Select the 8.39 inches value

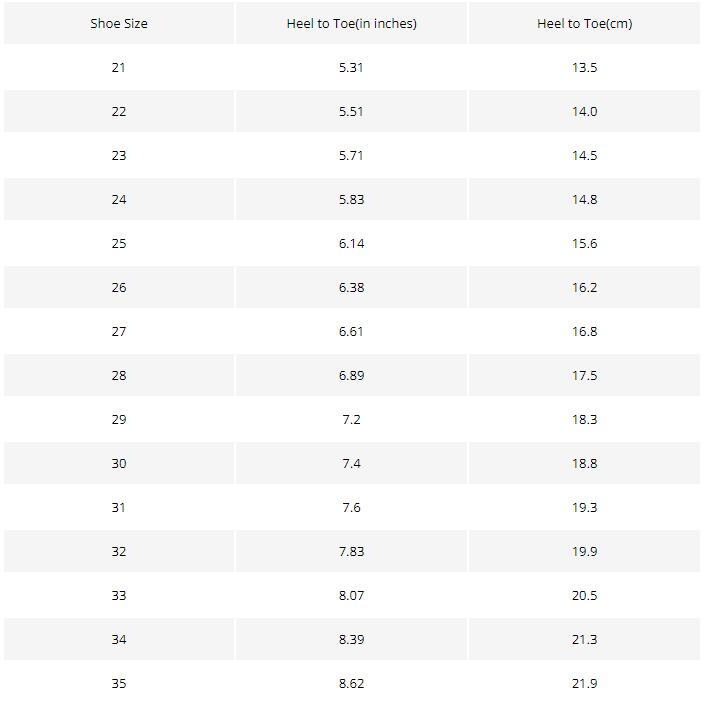pyautogui.click(x=351, y=639)
